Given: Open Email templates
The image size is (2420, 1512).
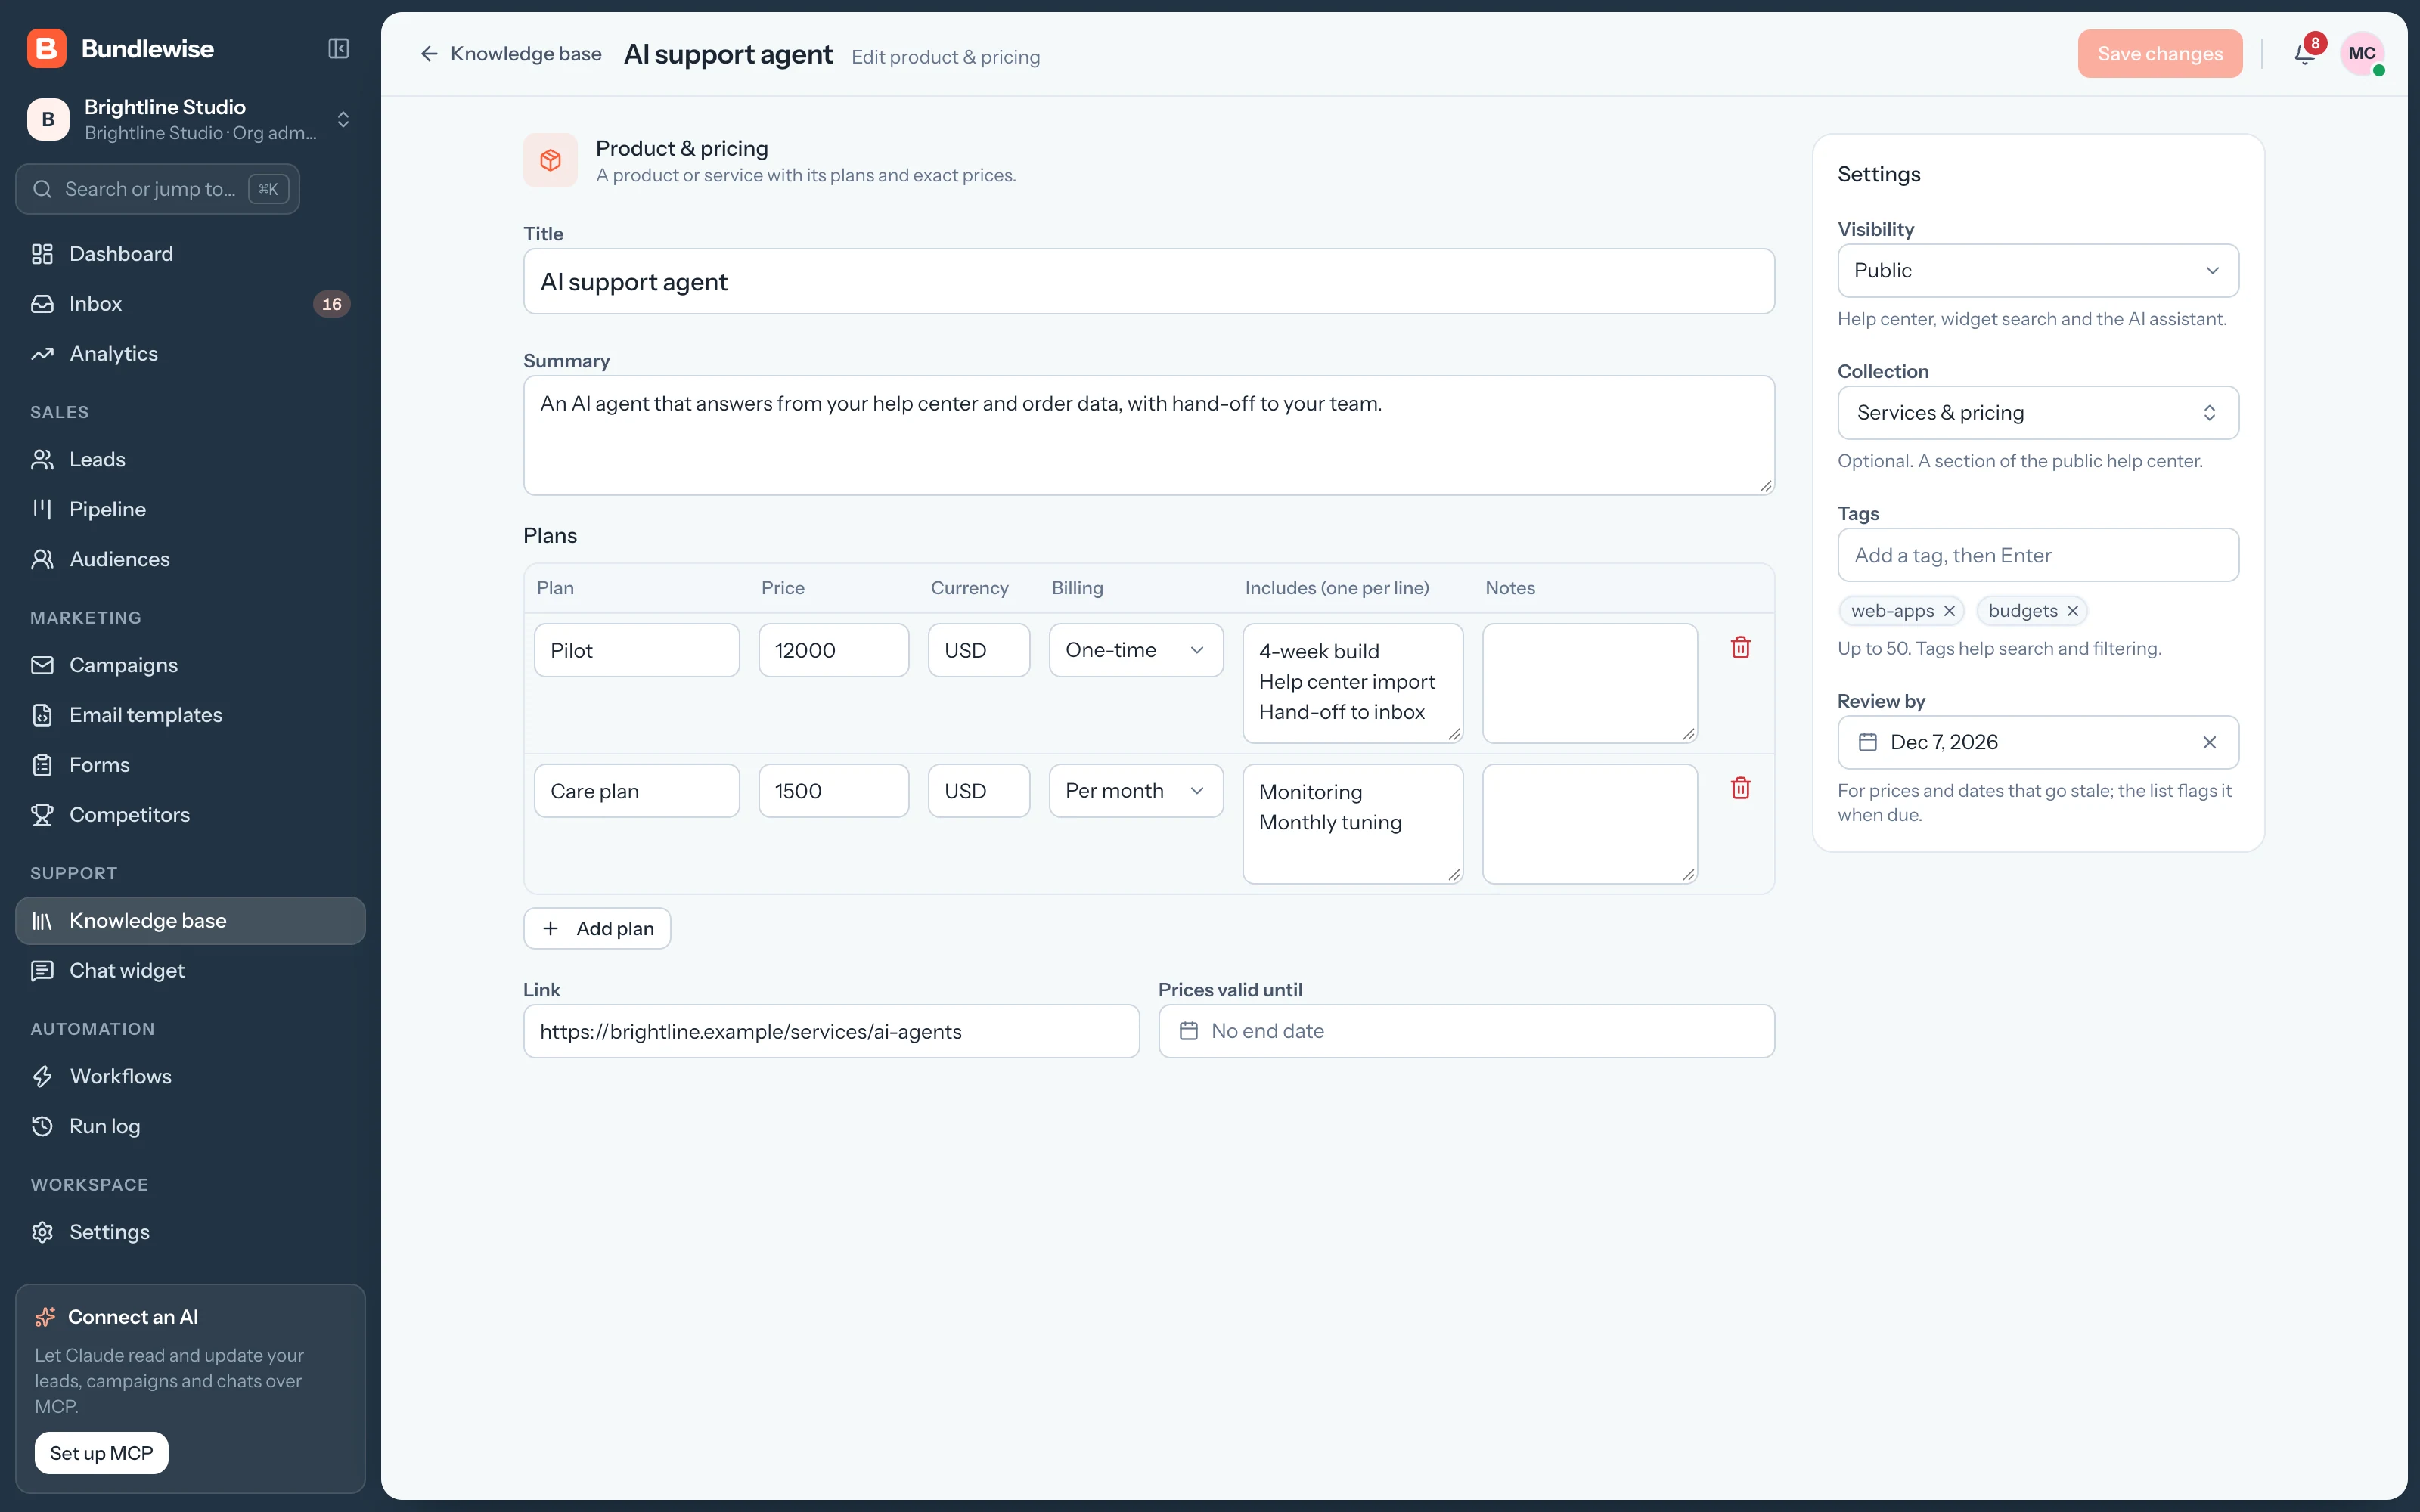Looking at the screenshot, I should (190, 716).
